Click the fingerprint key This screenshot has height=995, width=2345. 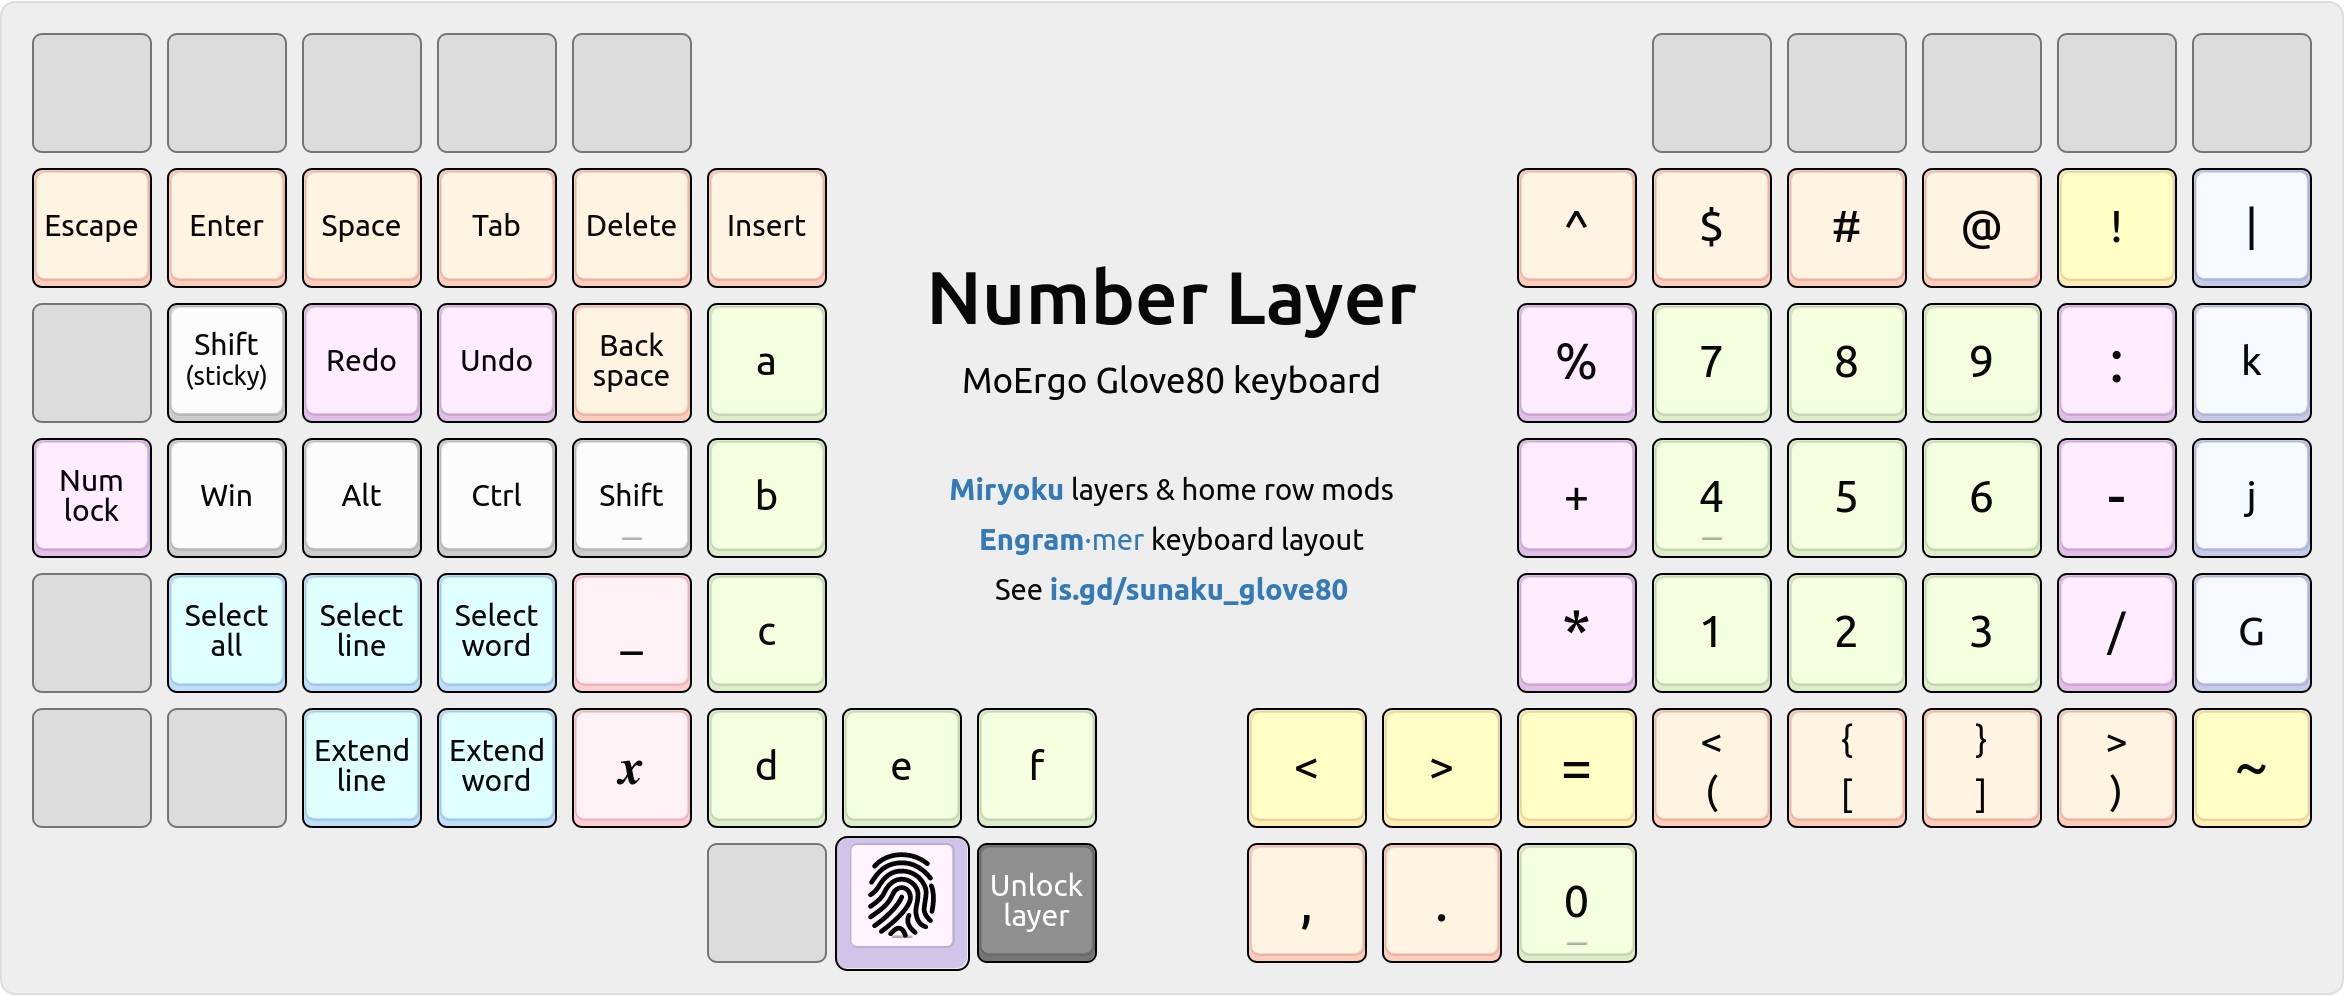coord(902,903)
